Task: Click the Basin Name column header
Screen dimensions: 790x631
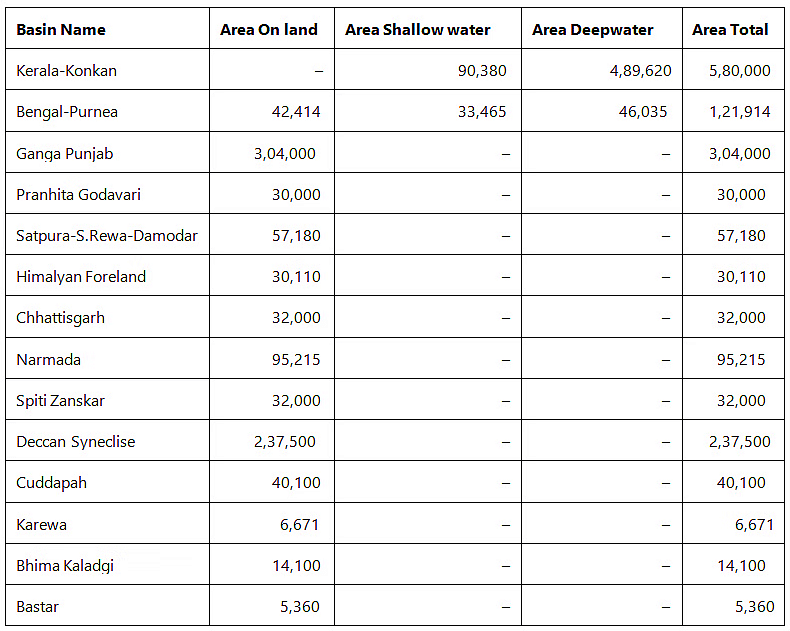Action: tap(61, 30)
